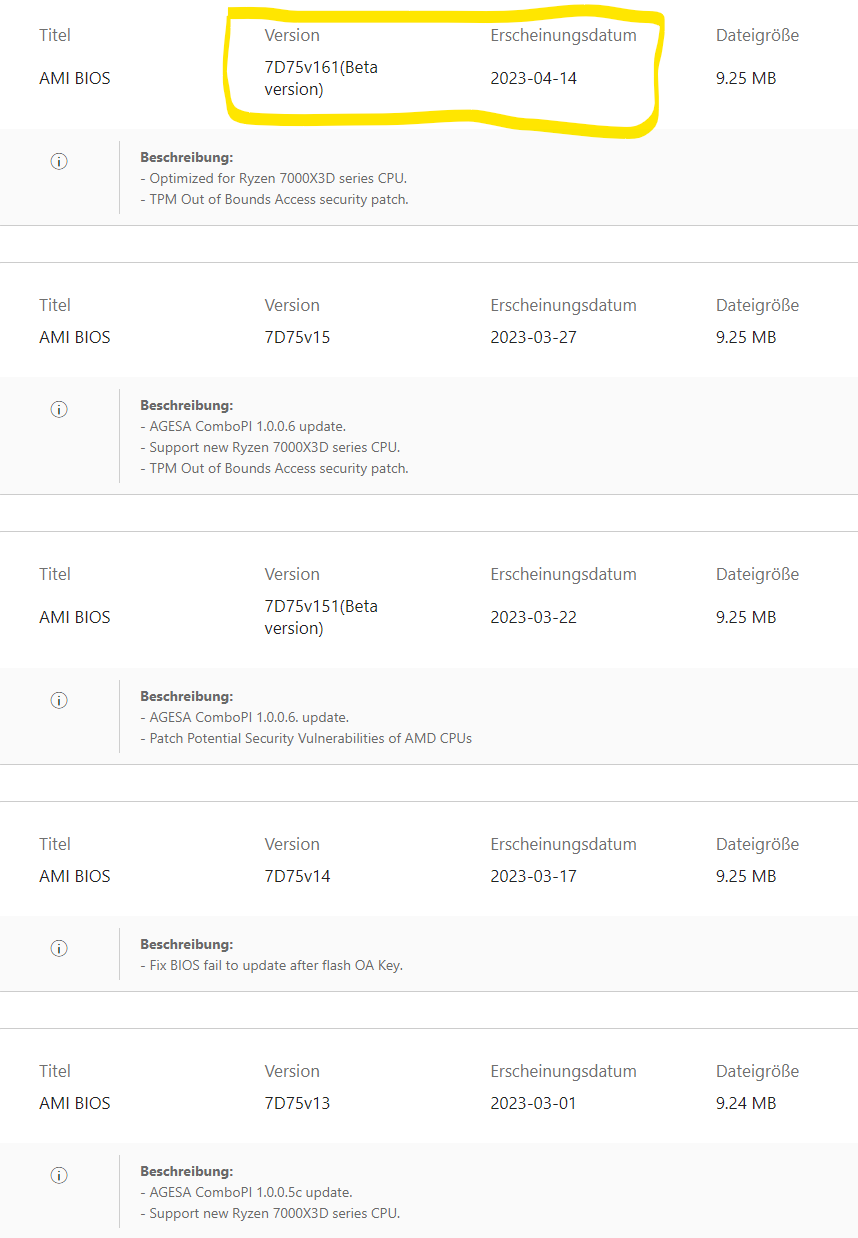Click the 9.24 MB file size
Screen dimensions: 858x1238
[746, 1103]
